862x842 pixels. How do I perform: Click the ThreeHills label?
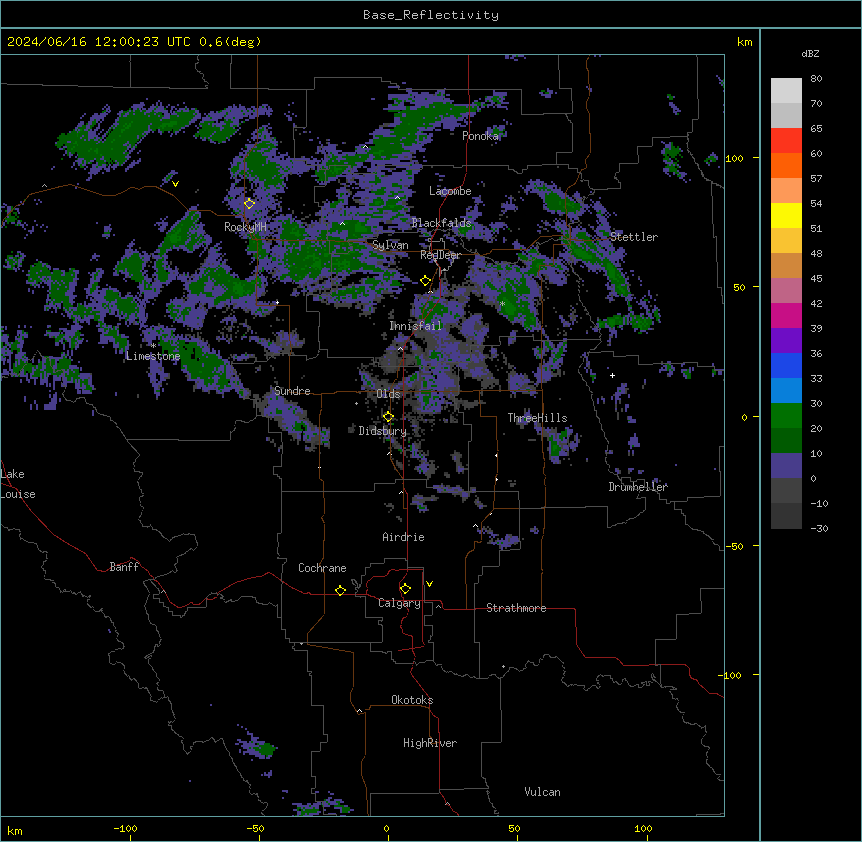(537, 418)
